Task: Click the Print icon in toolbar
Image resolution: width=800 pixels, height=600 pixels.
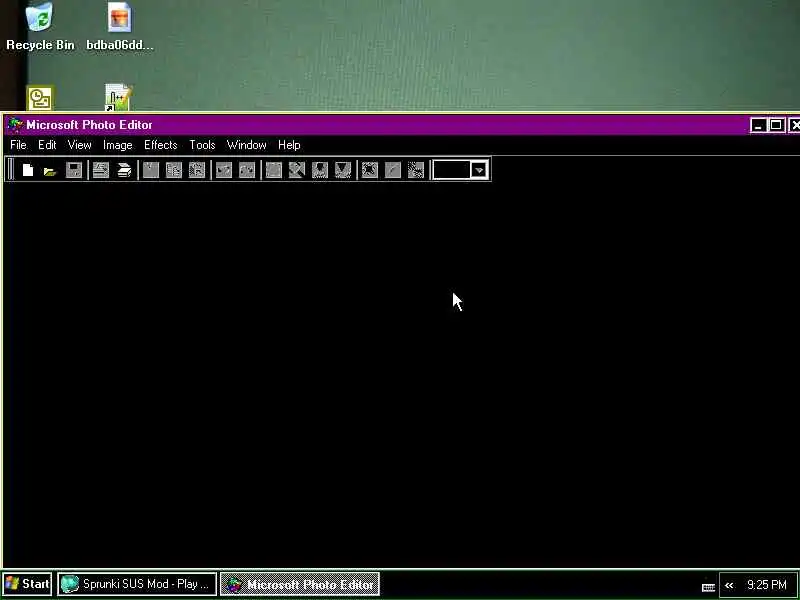Action: click(x=101, y=170)
